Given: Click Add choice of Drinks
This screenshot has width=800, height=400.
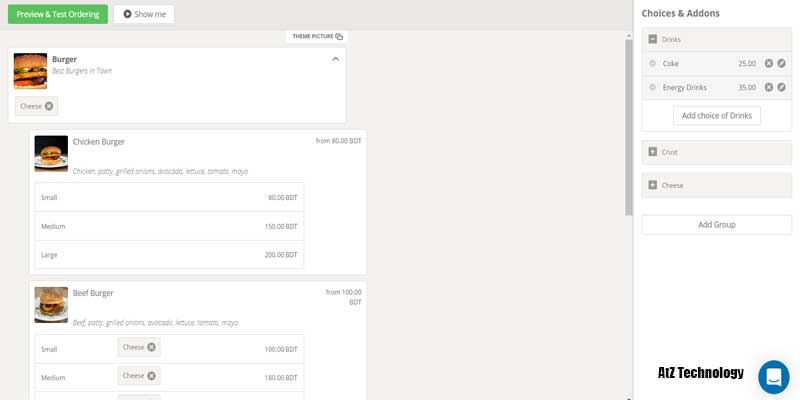Looking at the screenshot, I should [x=716, y=116].
